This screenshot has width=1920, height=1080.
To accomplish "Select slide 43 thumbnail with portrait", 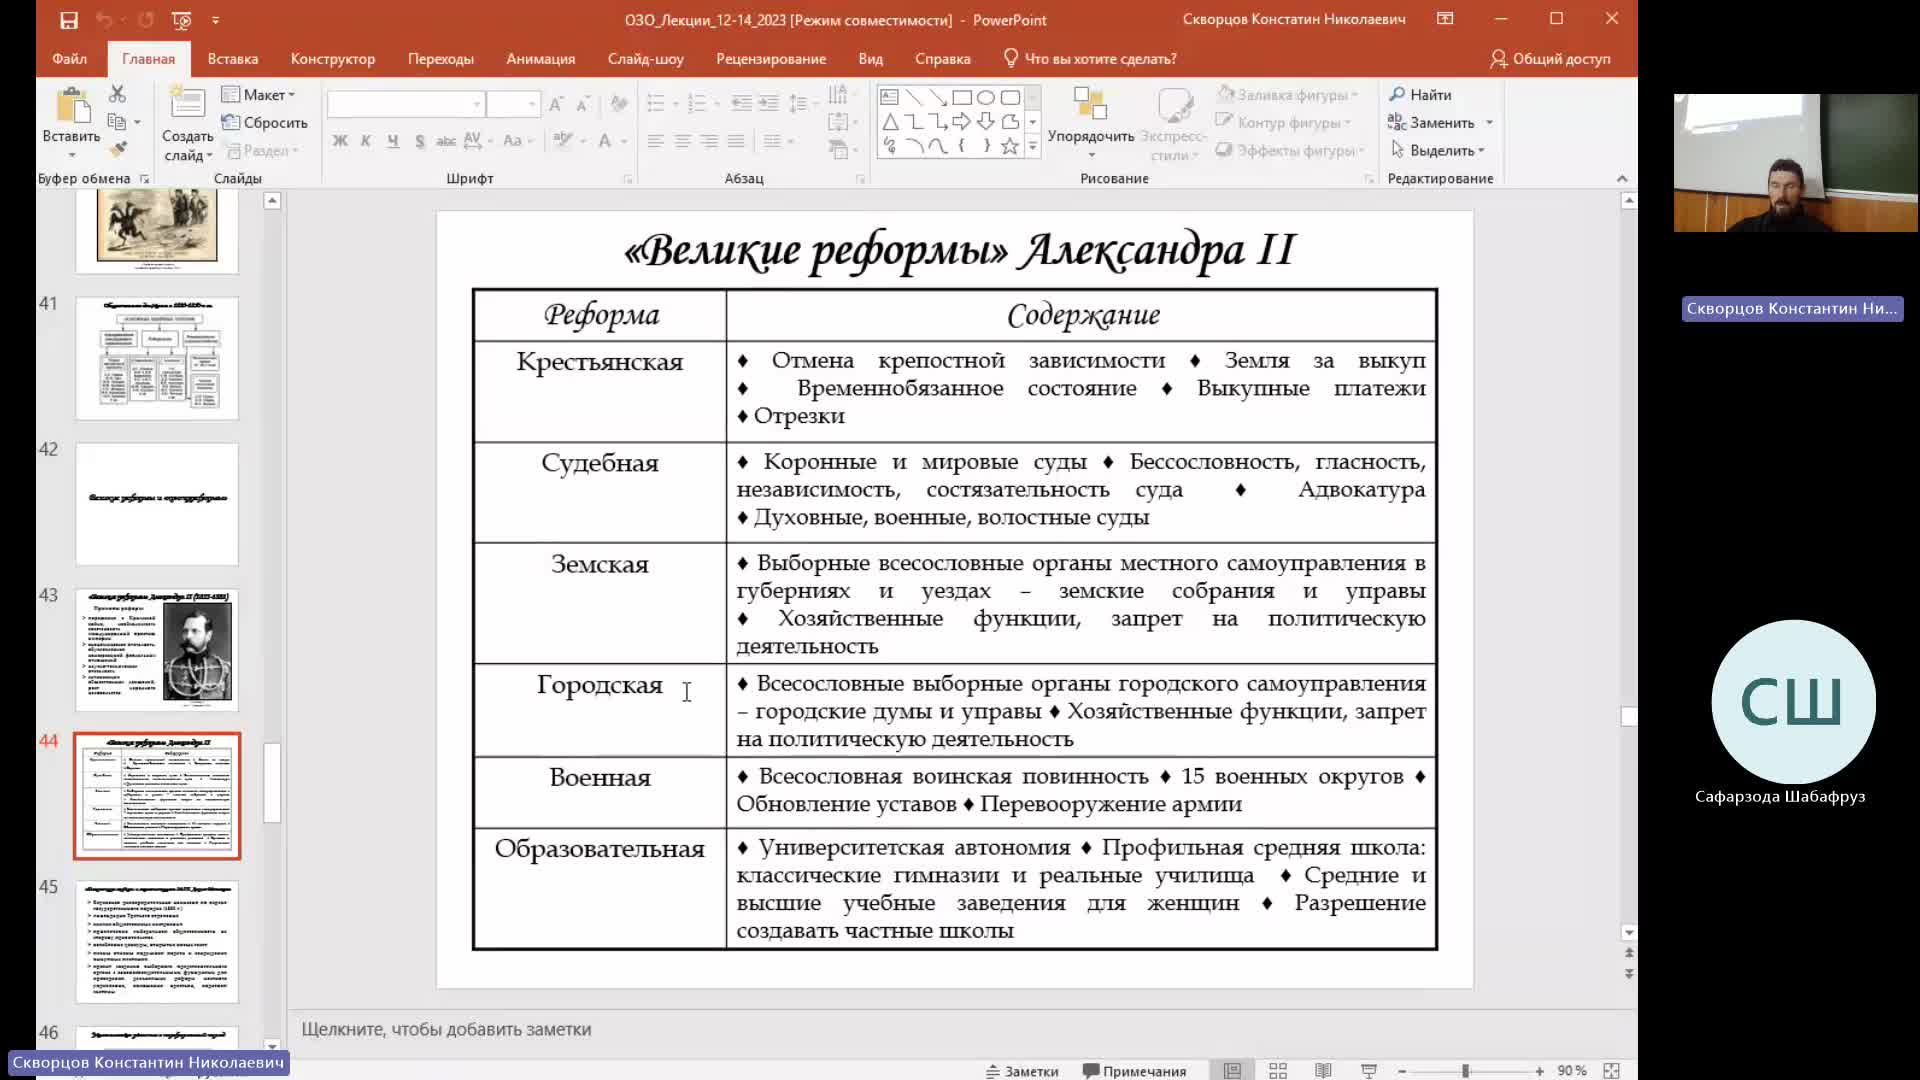I will click(157, 649).
